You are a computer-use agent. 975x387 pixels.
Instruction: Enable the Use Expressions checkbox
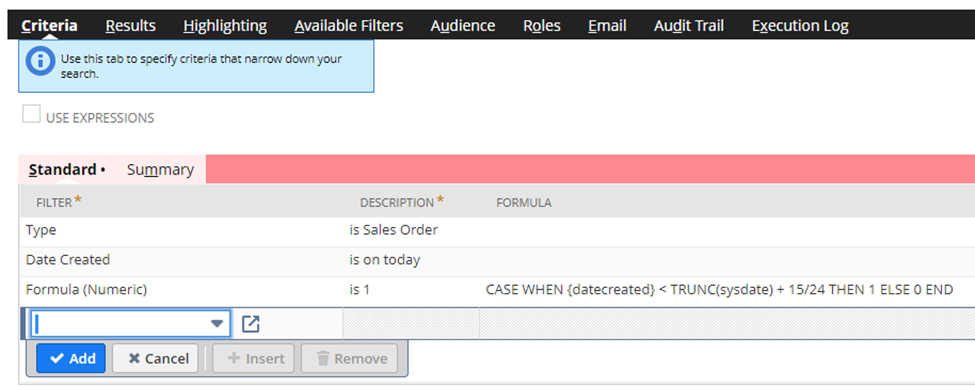[31, 114]
